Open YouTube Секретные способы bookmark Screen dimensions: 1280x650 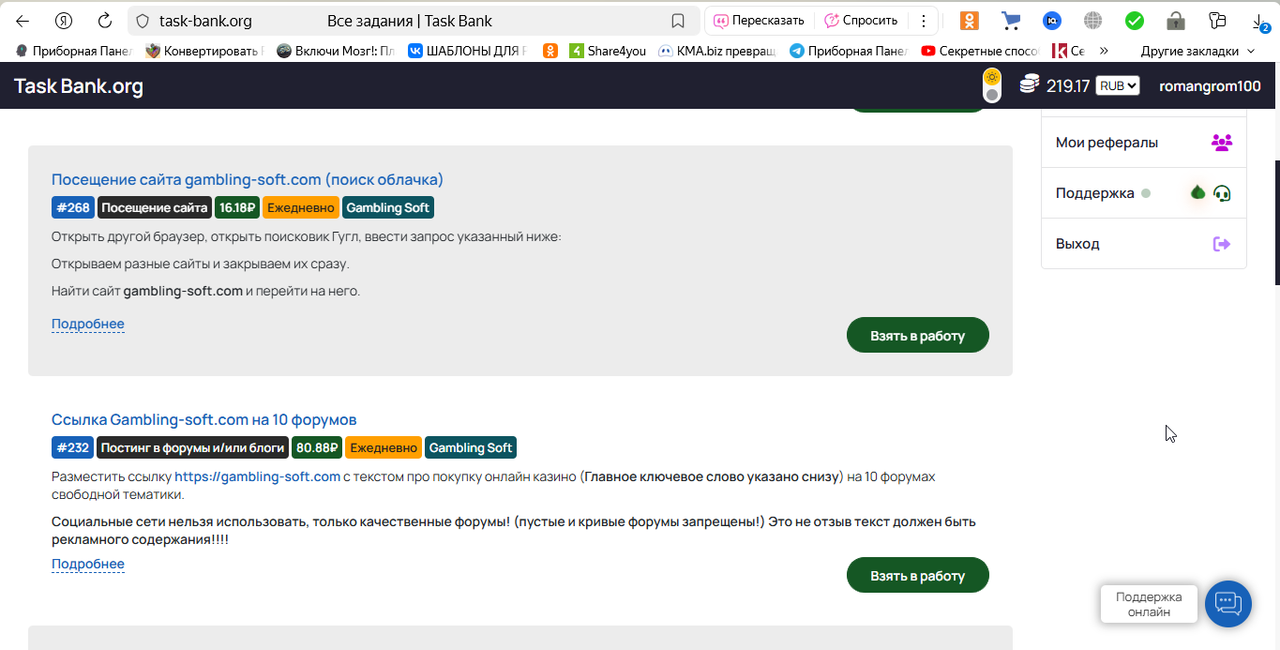point(980,51)
